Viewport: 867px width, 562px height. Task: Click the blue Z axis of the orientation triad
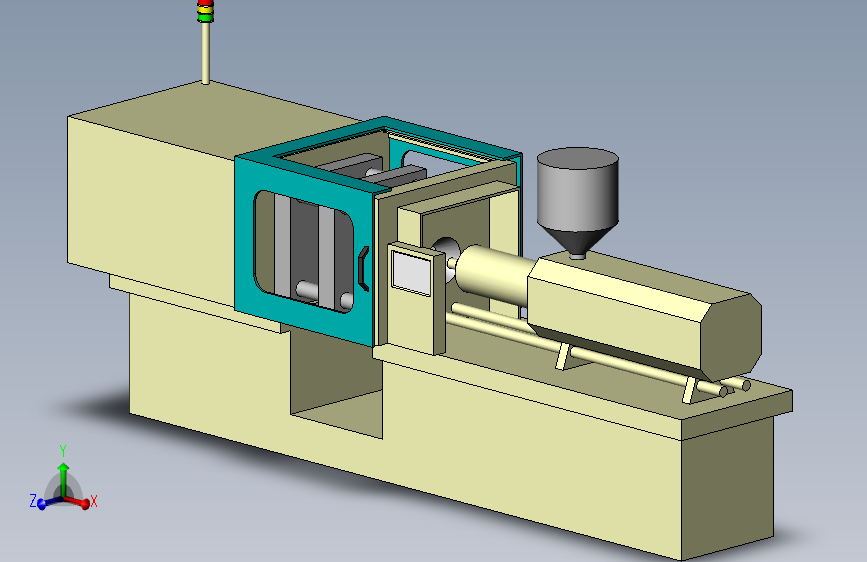pos(49,502)
